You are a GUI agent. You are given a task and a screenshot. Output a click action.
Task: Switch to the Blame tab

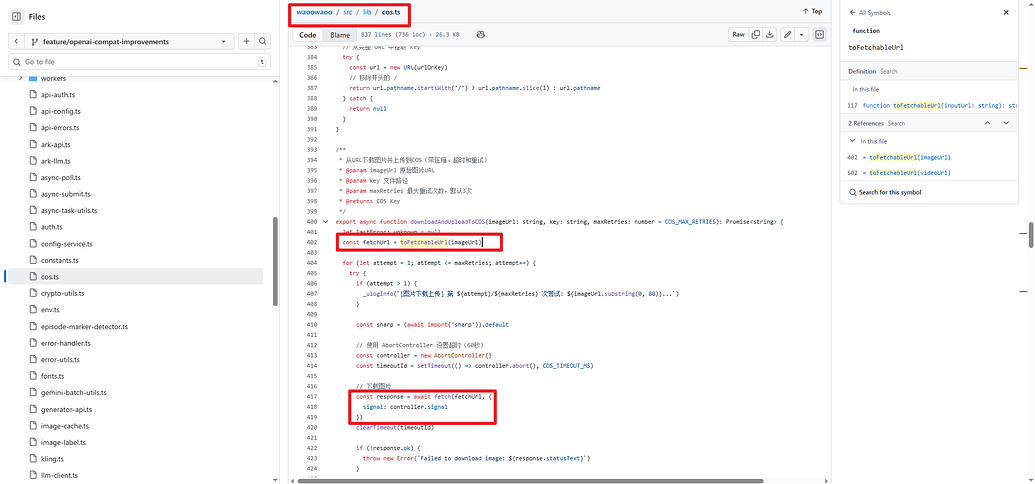pyautogui.click(x=340, y=34)
